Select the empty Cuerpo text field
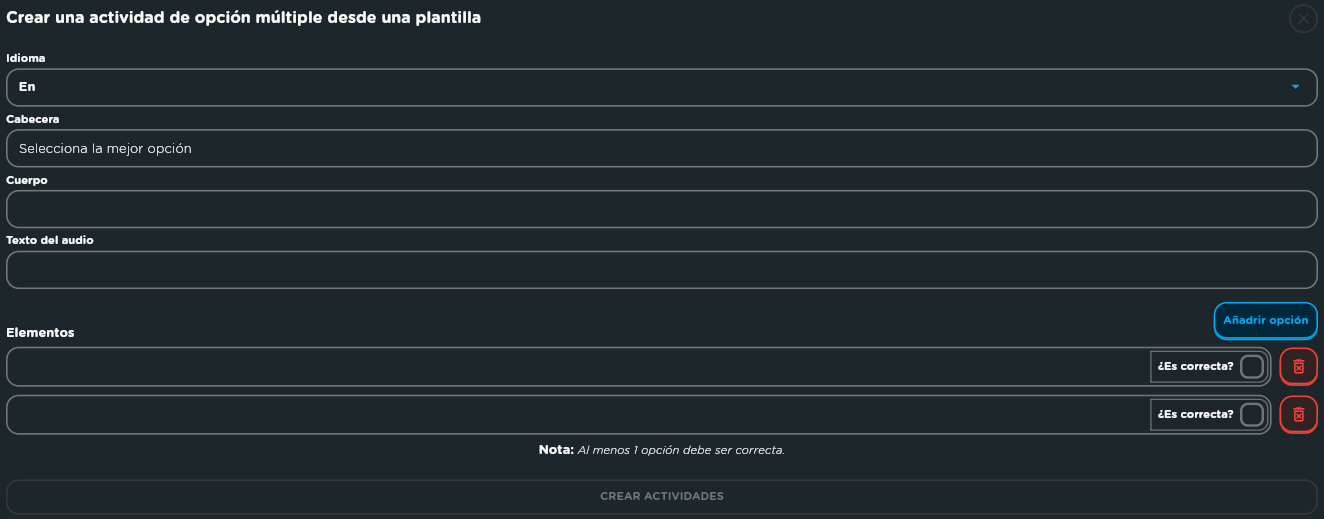1324x519 pixels. coord(661,209)
